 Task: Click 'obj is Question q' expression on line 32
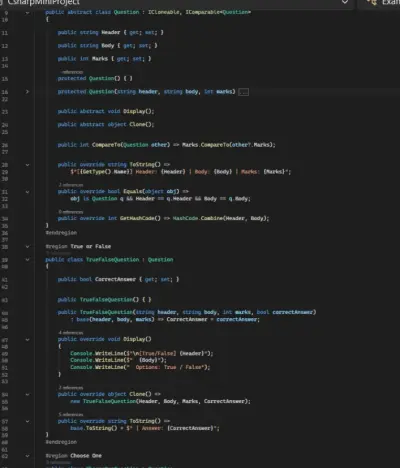pyautogui.click(x=97, y=199)
